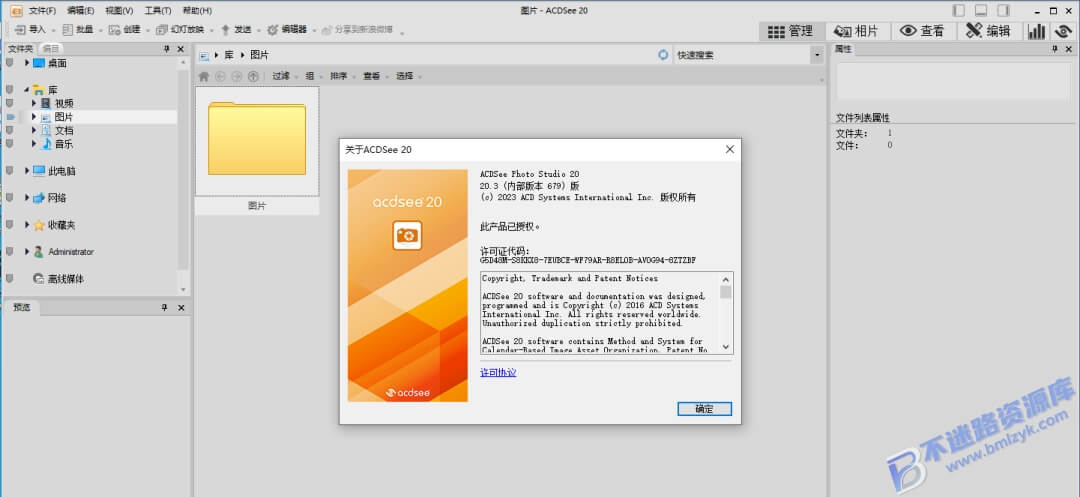Open the 许可协议 link
This screenshot has width=1080, height=497.
(498, 372)
